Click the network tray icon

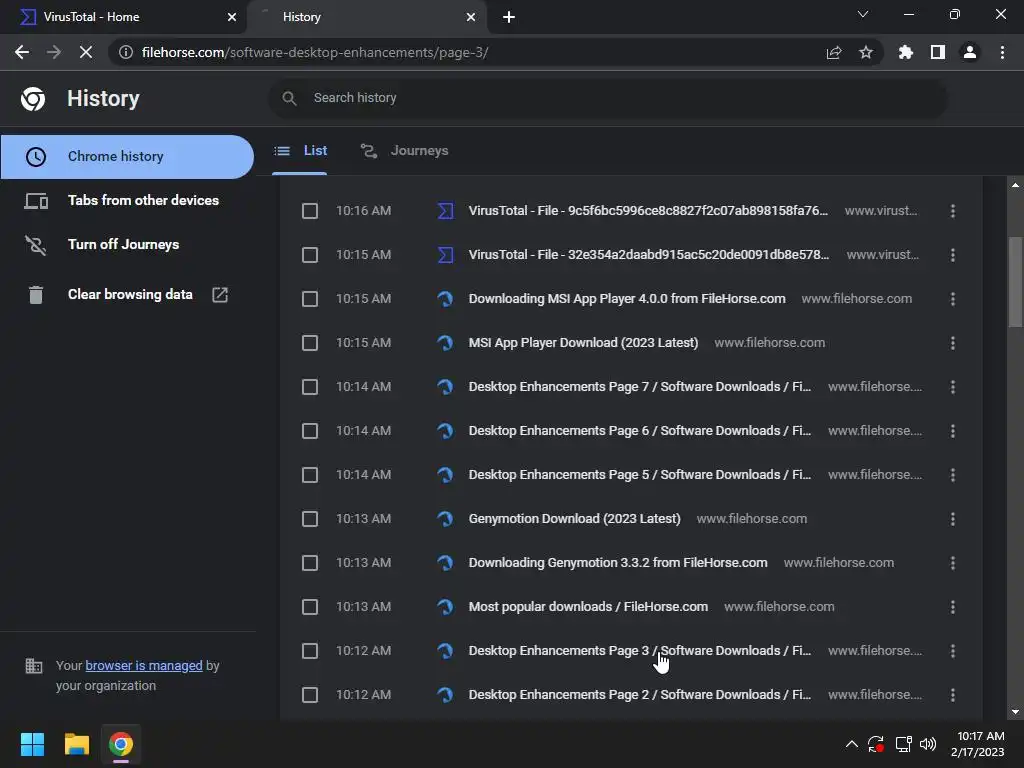point(903,744)
